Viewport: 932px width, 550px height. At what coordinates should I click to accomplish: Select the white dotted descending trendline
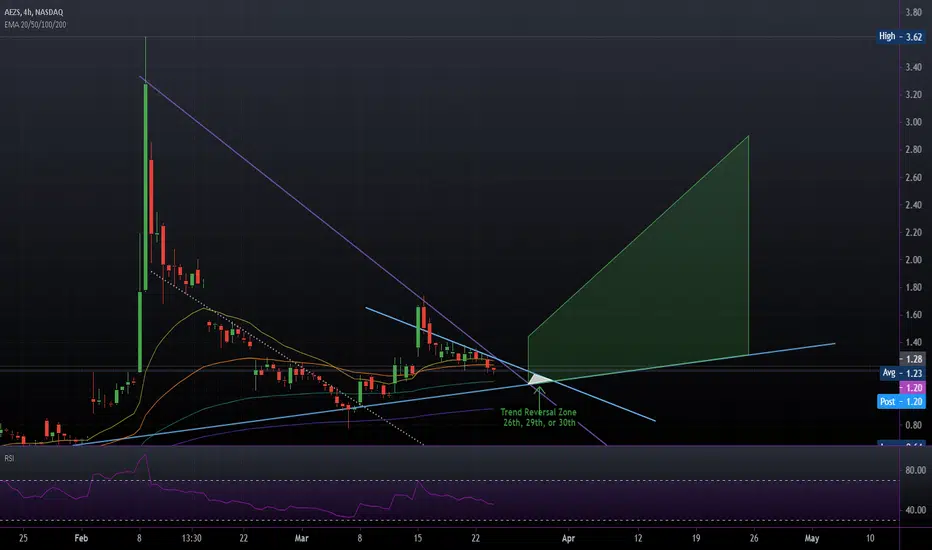coord(286,358)
